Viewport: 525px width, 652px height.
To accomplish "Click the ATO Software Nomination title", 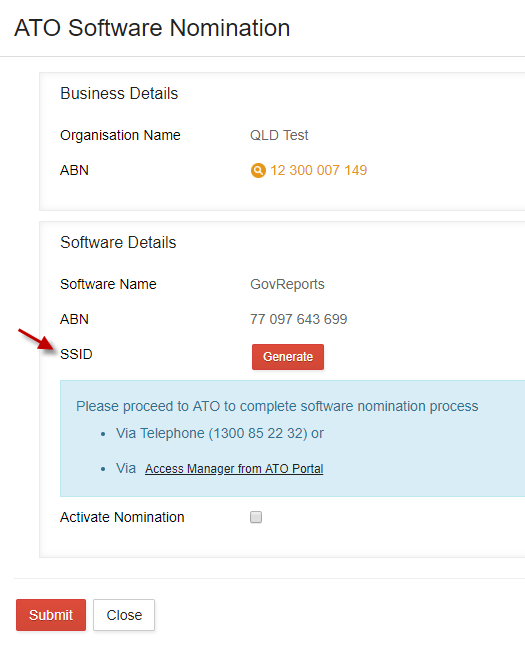I will 152,28.
